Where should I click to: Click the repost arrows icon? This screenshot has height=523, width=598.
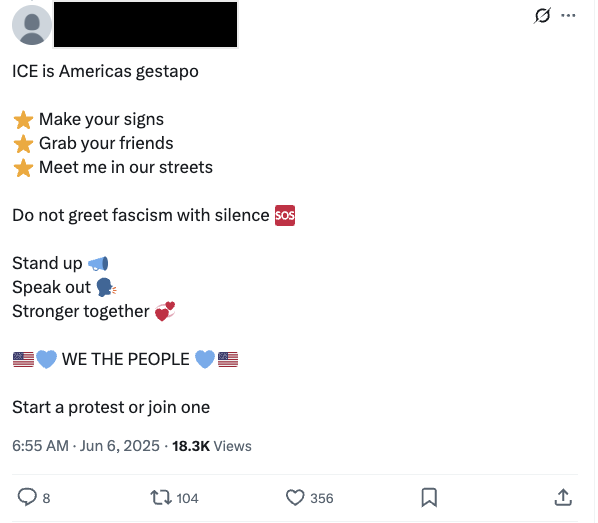point(161,497)
